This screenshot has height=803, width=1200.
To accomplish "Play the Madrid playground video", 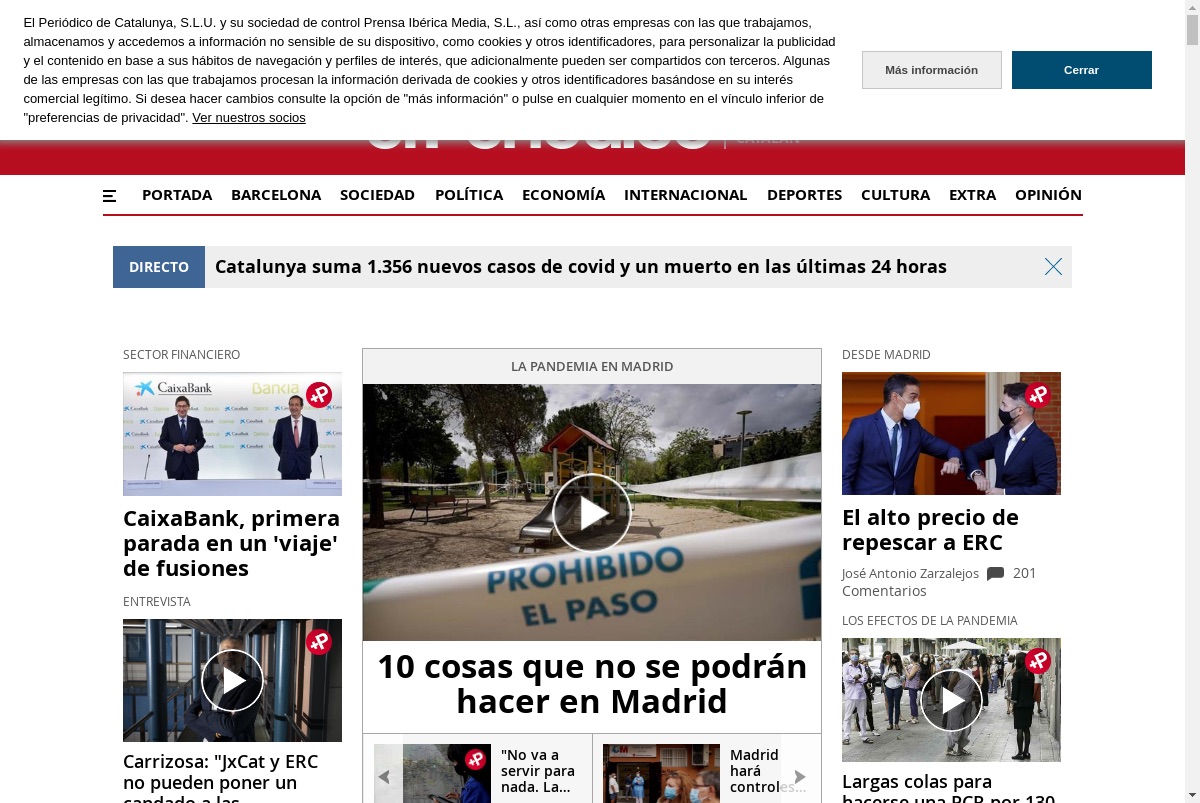I will [592, 513].
